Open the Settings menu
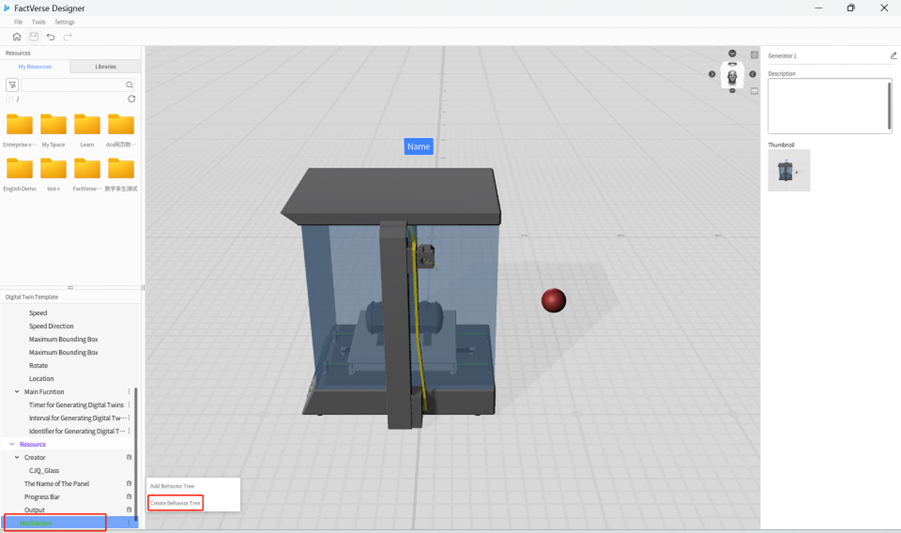The image size is (901, 533). [x=64, y=22]
